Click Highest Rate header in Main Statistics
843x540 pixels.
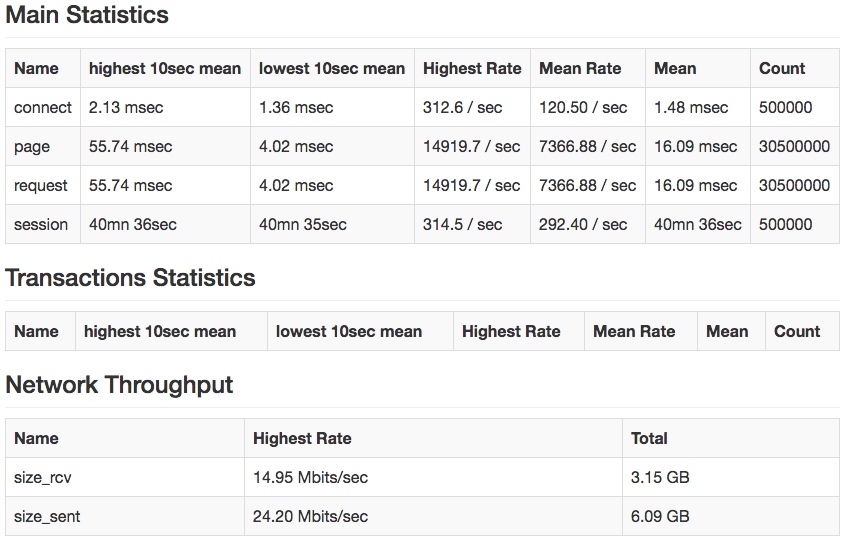[472, 68]
